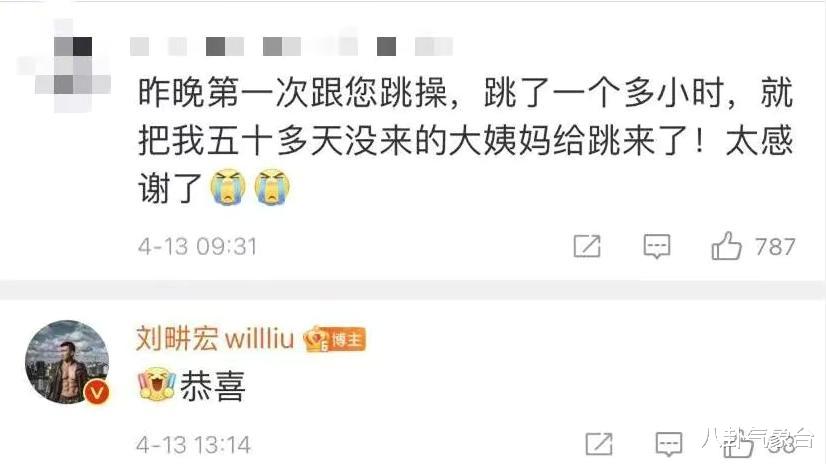Click the comment bubble icon under 恭喜 reply
The width and height of the screenshot is (826, 464).
tap(668, 444)
